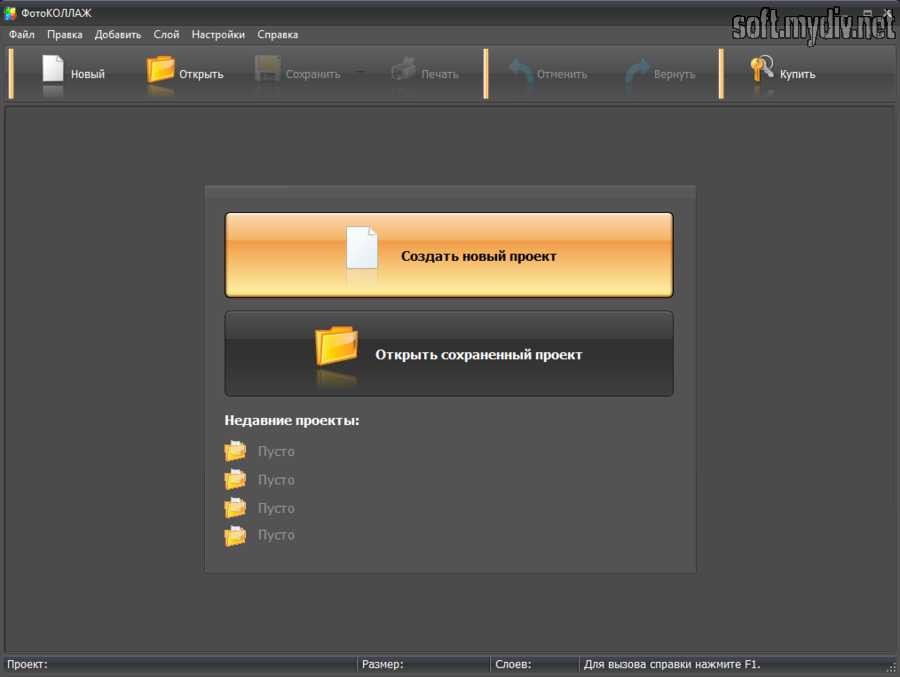The width and height of the screenshot is (900, 677).
Task: Open the Добавить menu
Action: tap(118, 34)
